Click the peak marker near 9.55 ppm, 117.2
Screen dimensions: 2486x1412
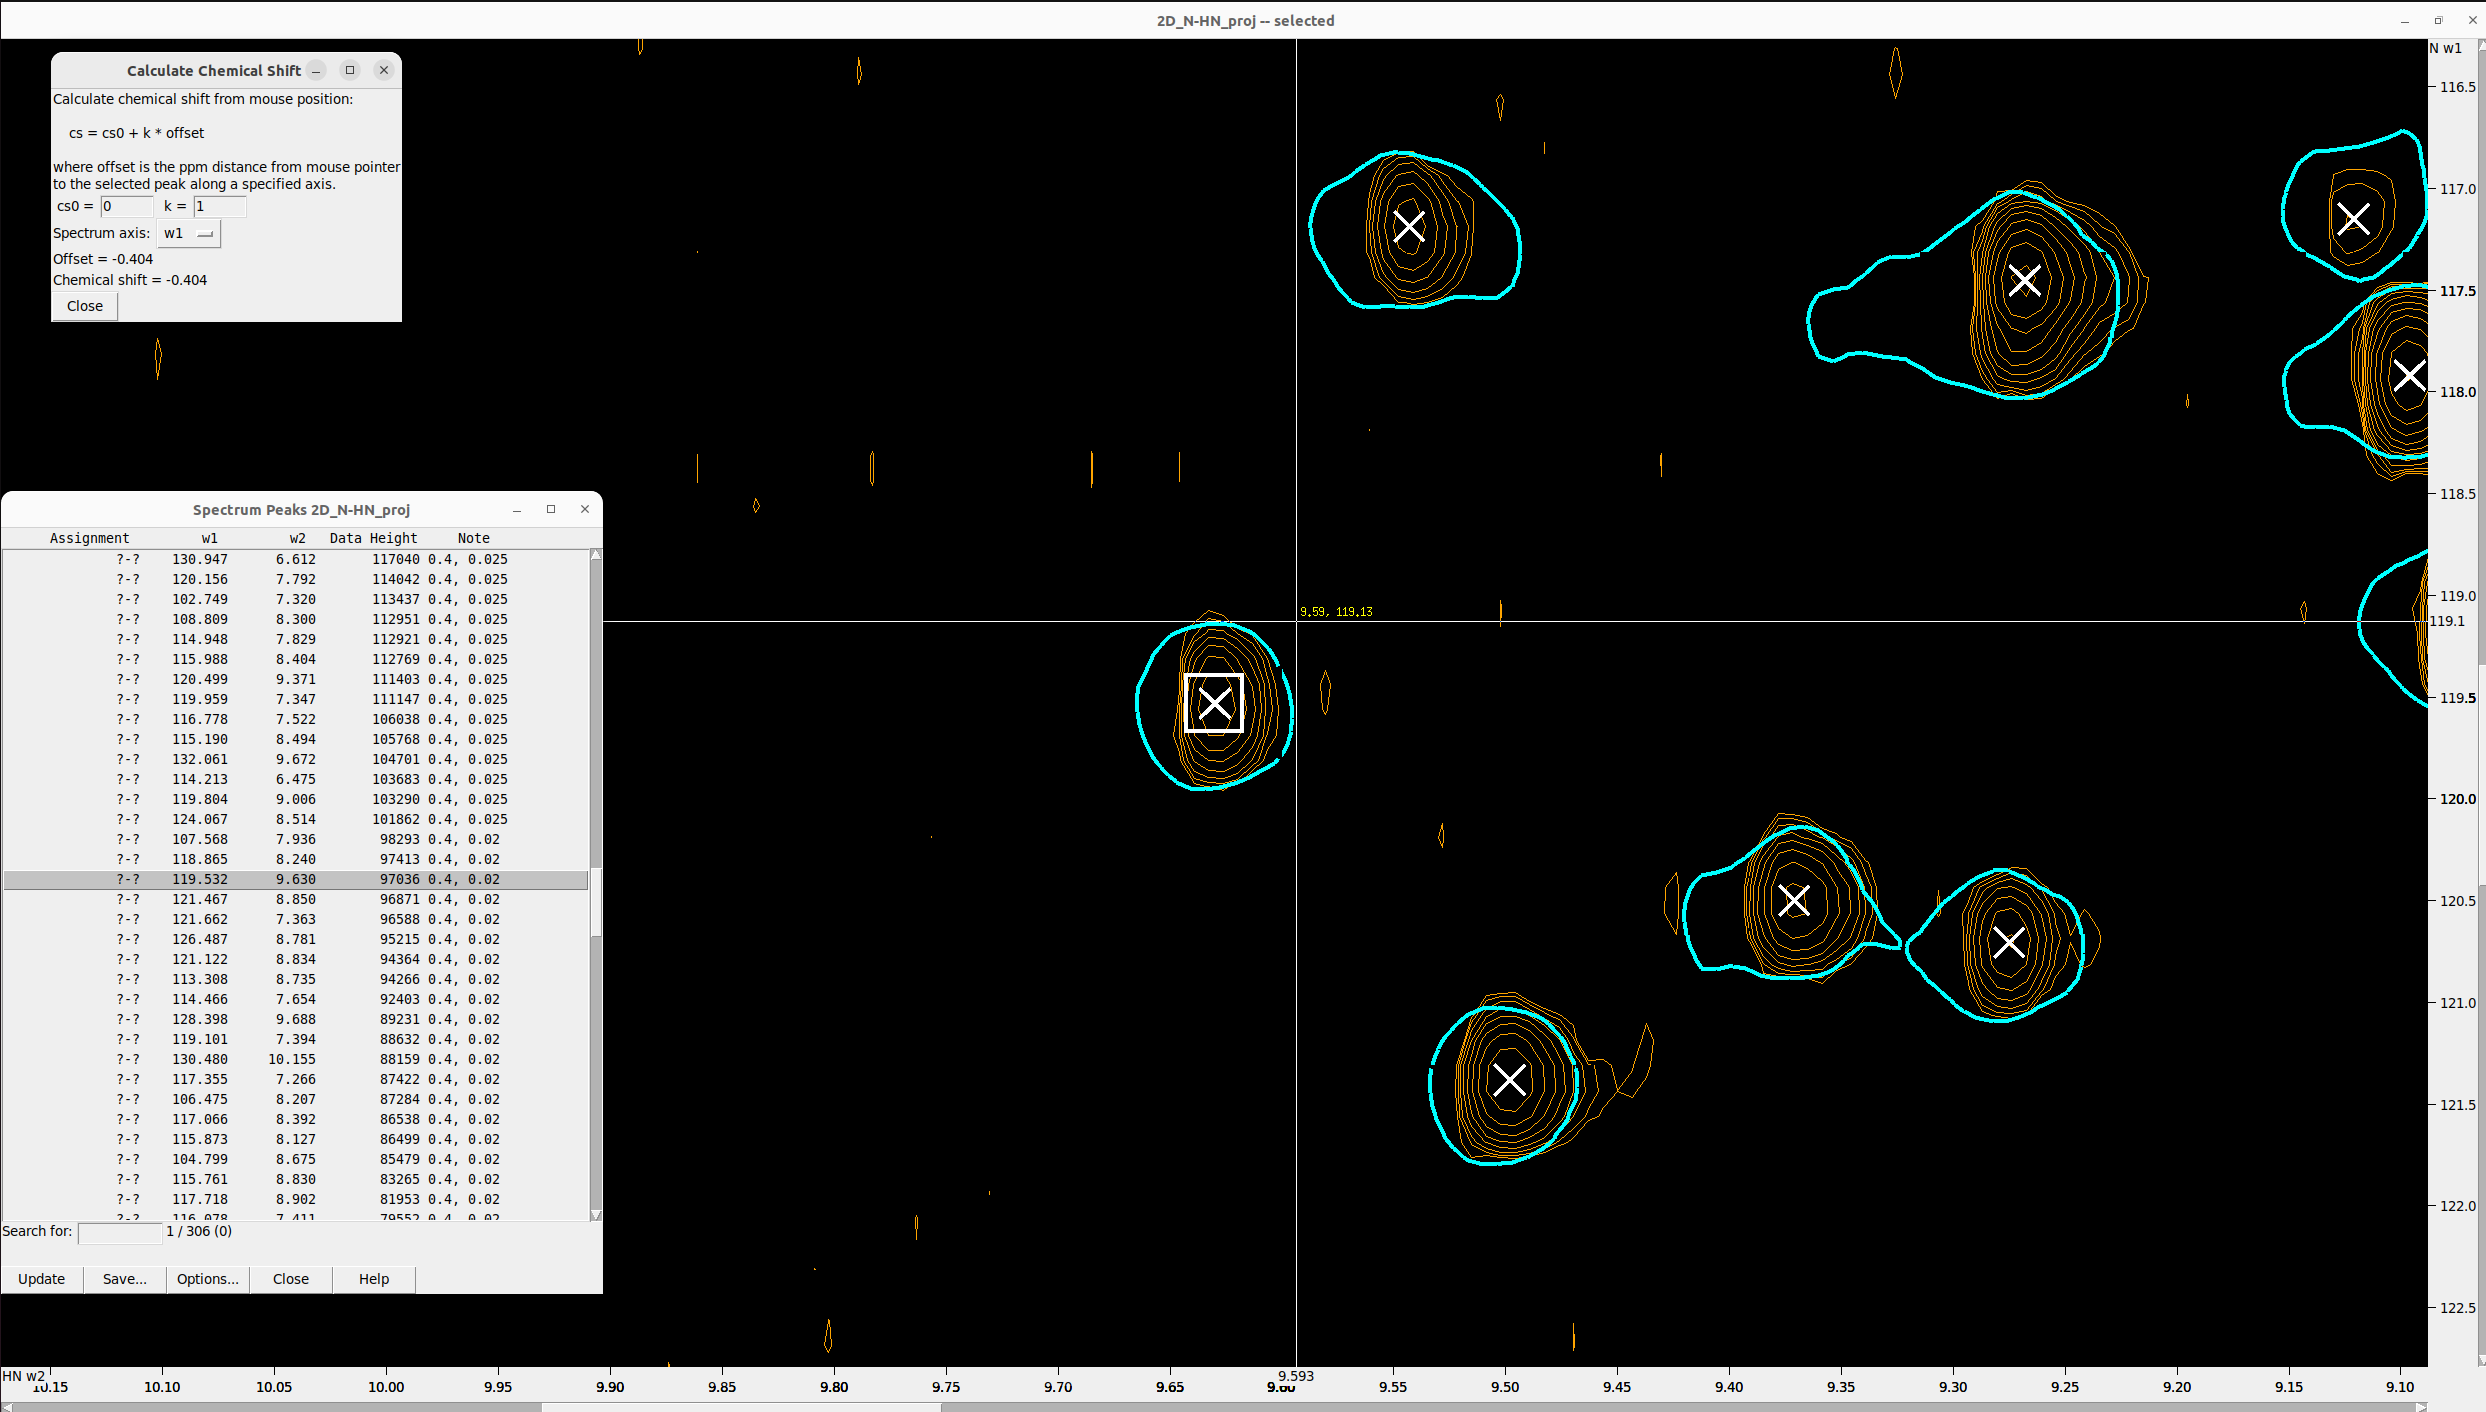(1408, 226)
